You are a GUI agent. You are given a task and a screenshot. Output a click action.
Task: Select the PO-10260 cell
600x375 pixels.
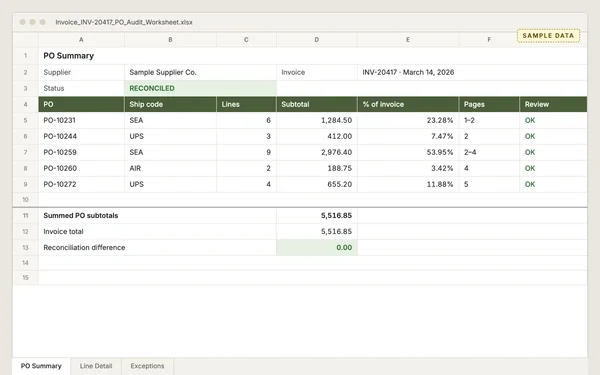tap(82, 168)
